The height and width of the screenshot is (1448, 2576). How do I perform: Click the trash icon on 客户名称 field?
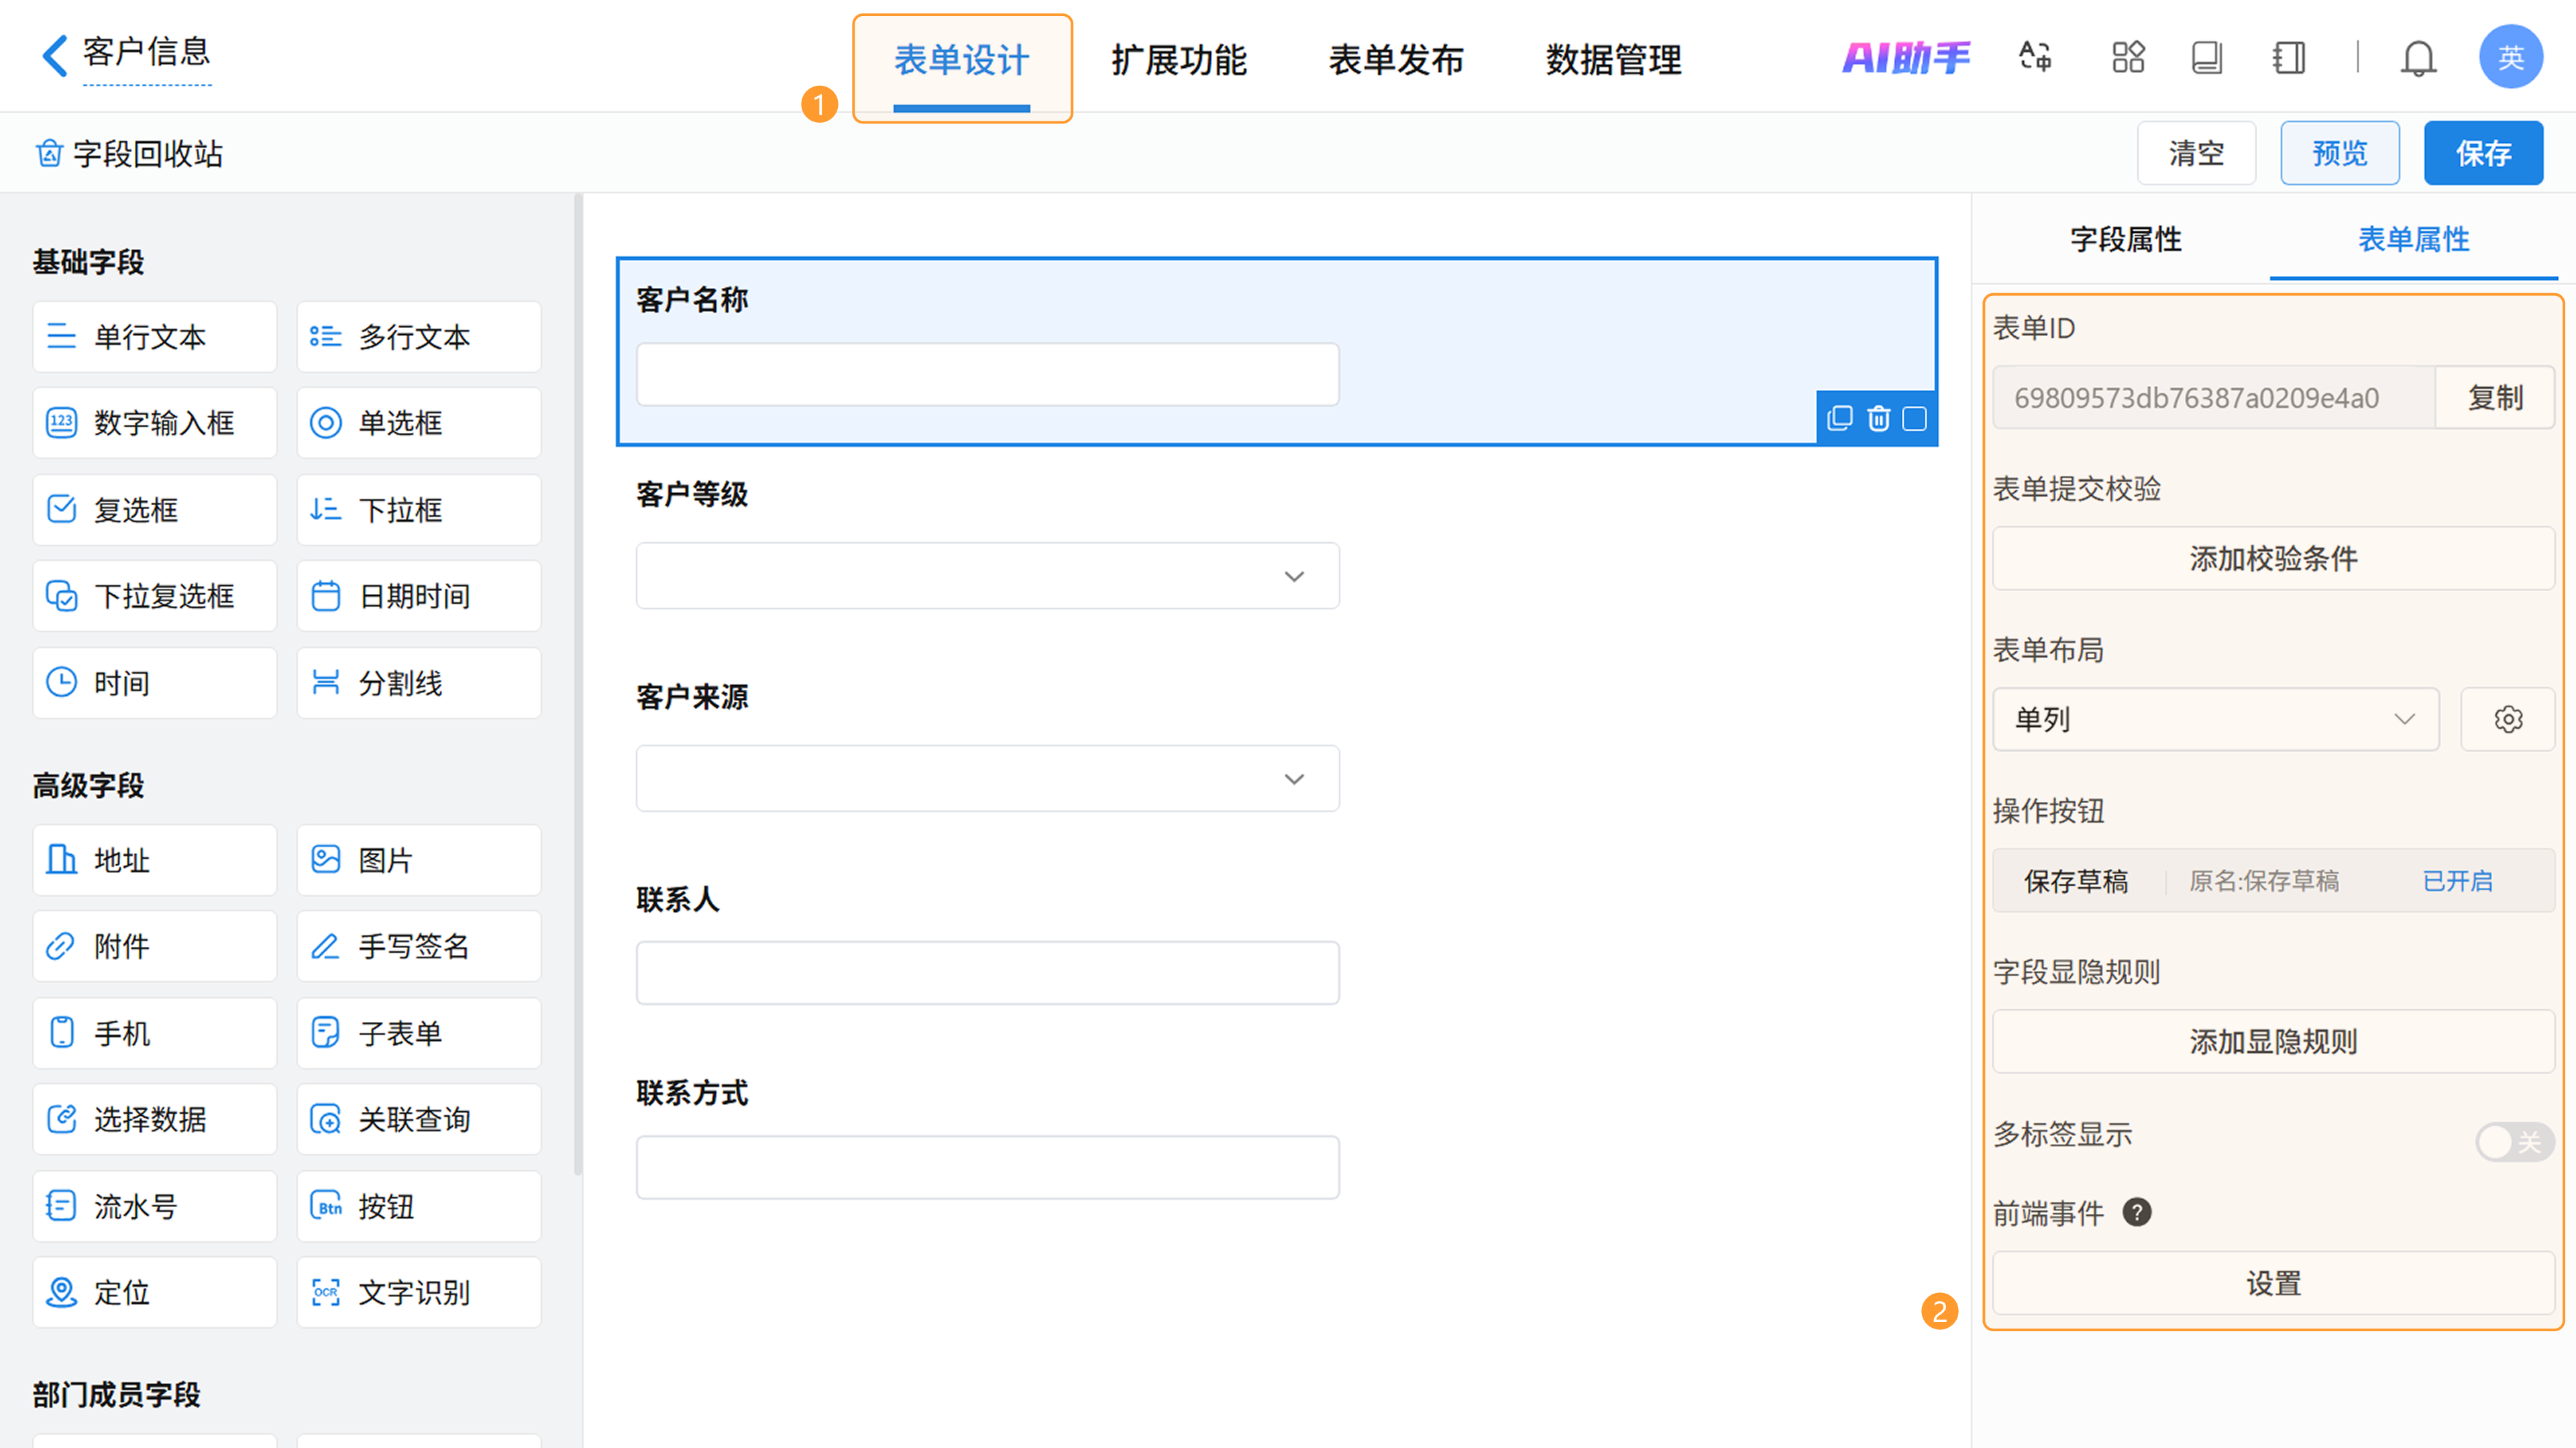click(x=1878, y=418)
